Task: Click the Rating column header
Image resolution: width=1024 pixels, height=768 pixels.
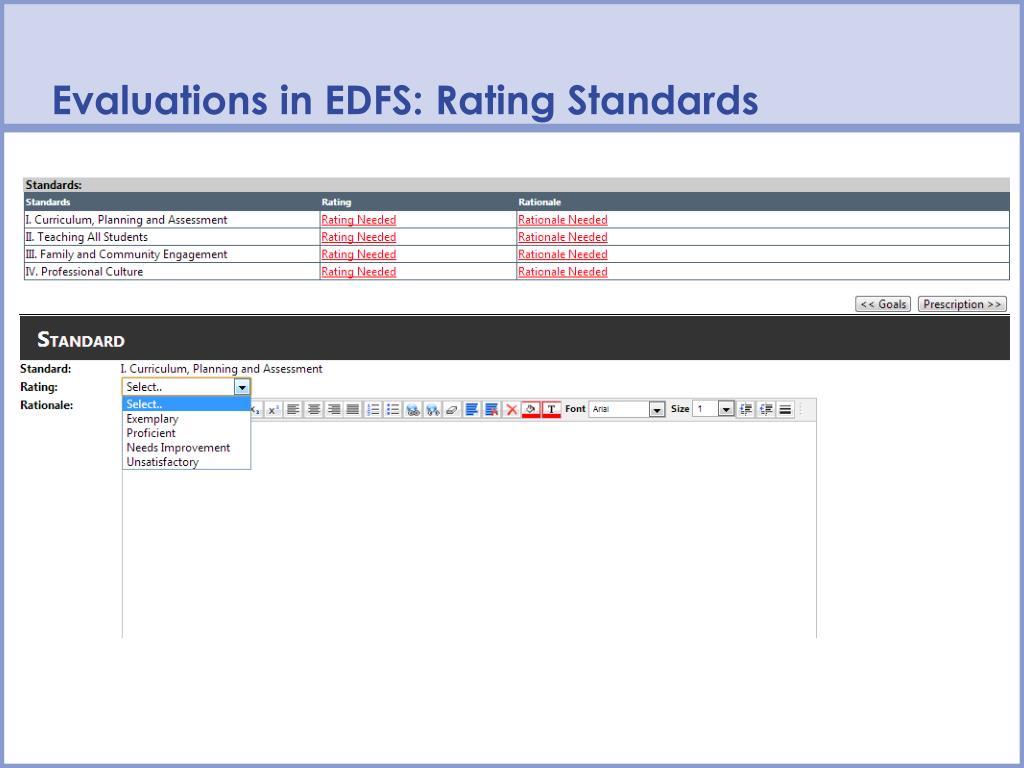Action: pos(336,202)
